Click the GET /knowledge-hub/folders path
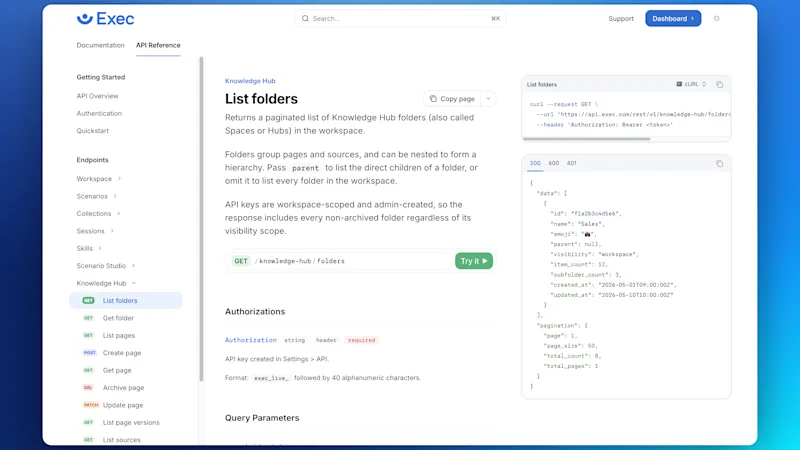This screenshot has width=800, height=450. [x=302, y=261]
